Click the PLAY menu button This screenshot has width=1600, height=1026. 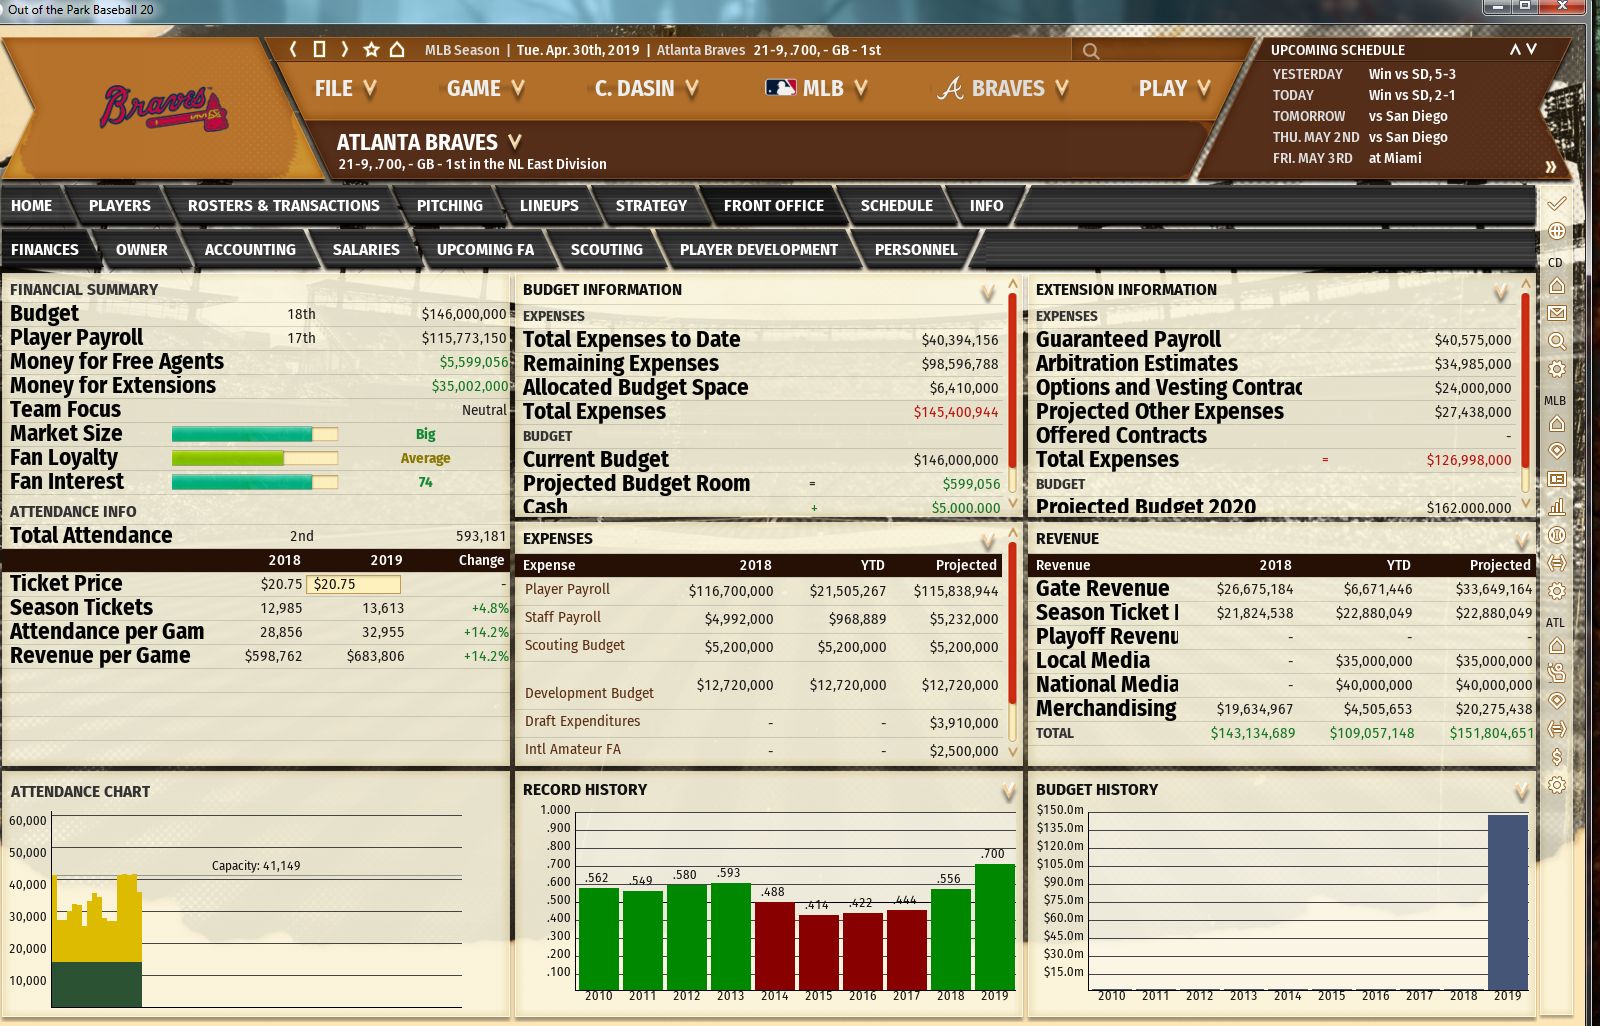pos(1174,89)
